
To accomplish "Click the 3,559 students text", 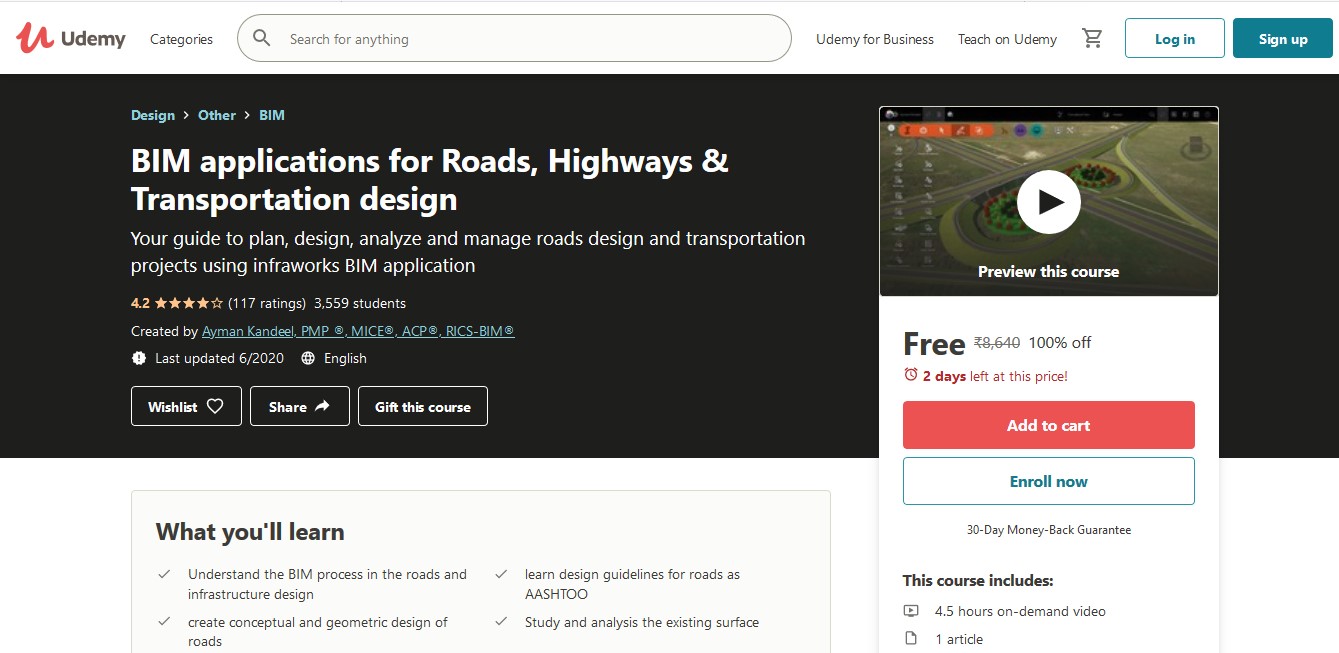I will (360, 303).
